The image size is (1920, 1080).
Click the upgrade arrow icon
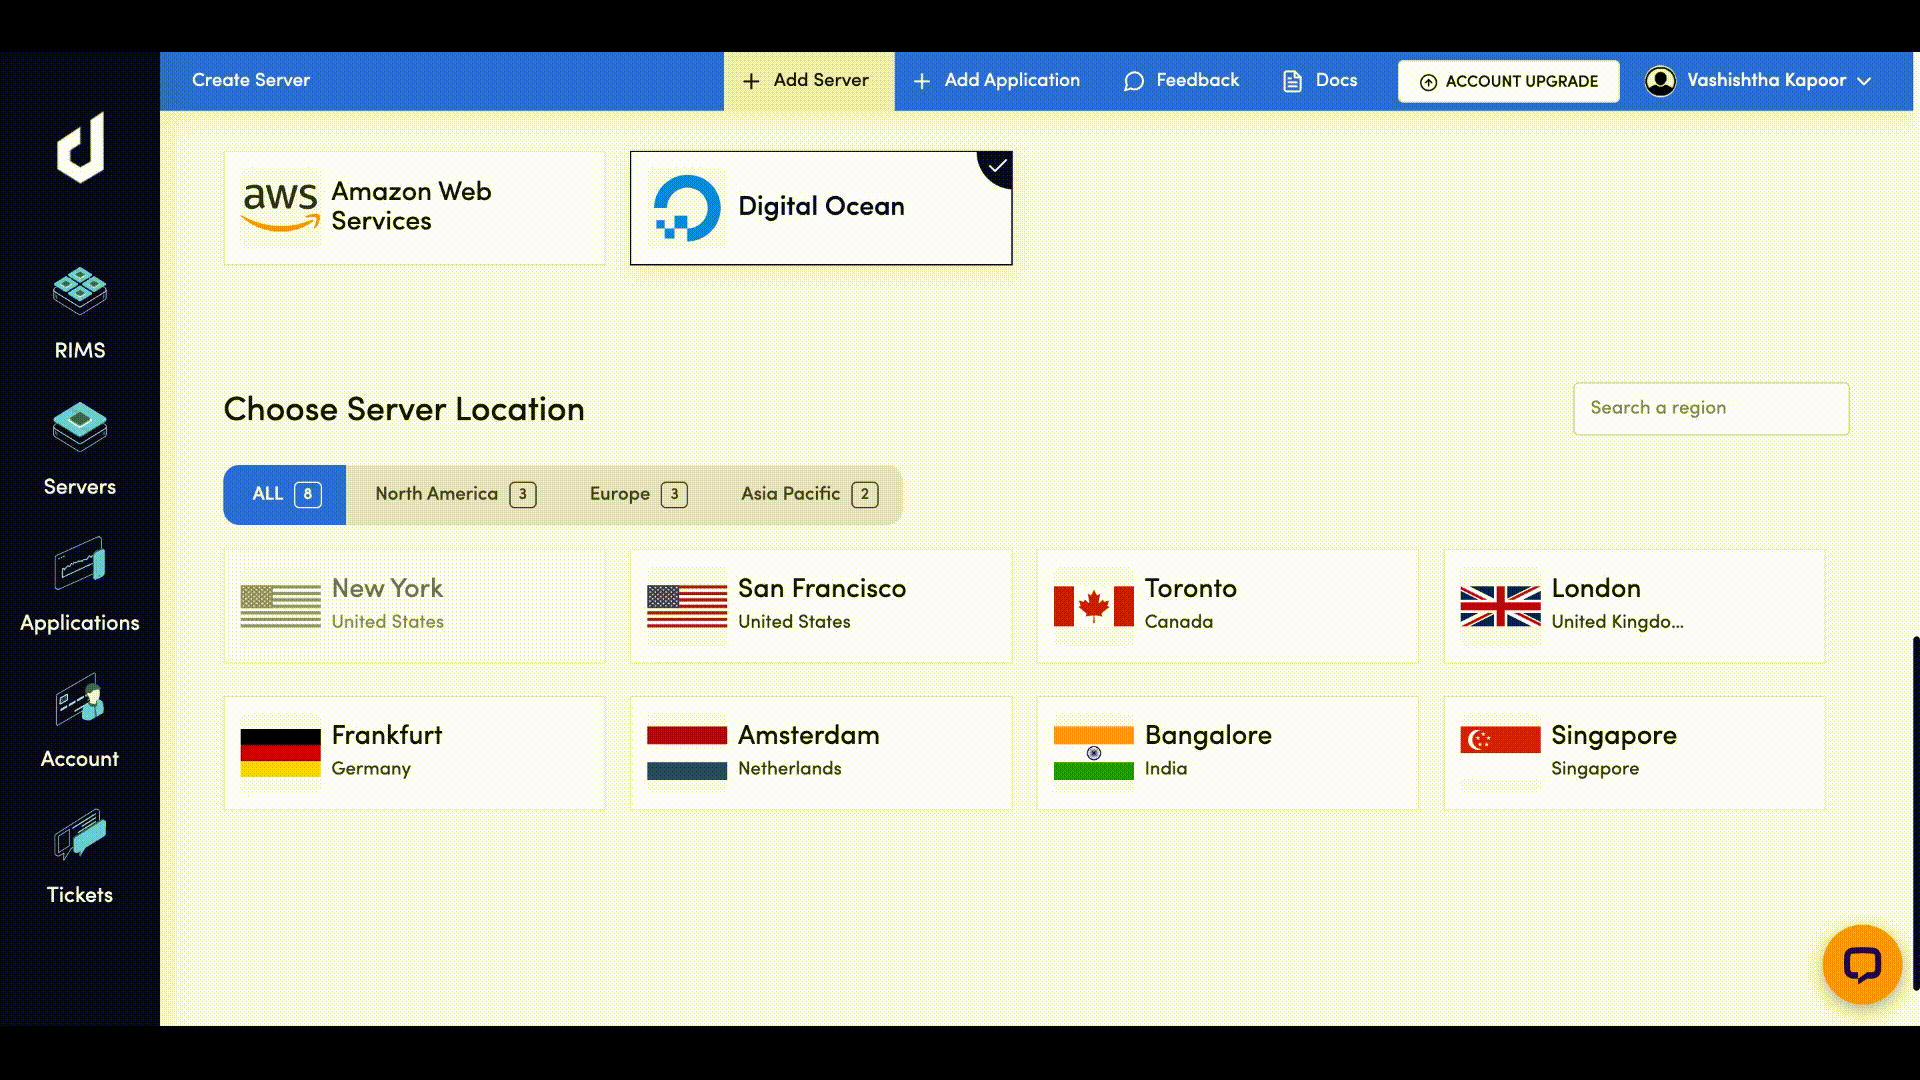coord(1428,82)
